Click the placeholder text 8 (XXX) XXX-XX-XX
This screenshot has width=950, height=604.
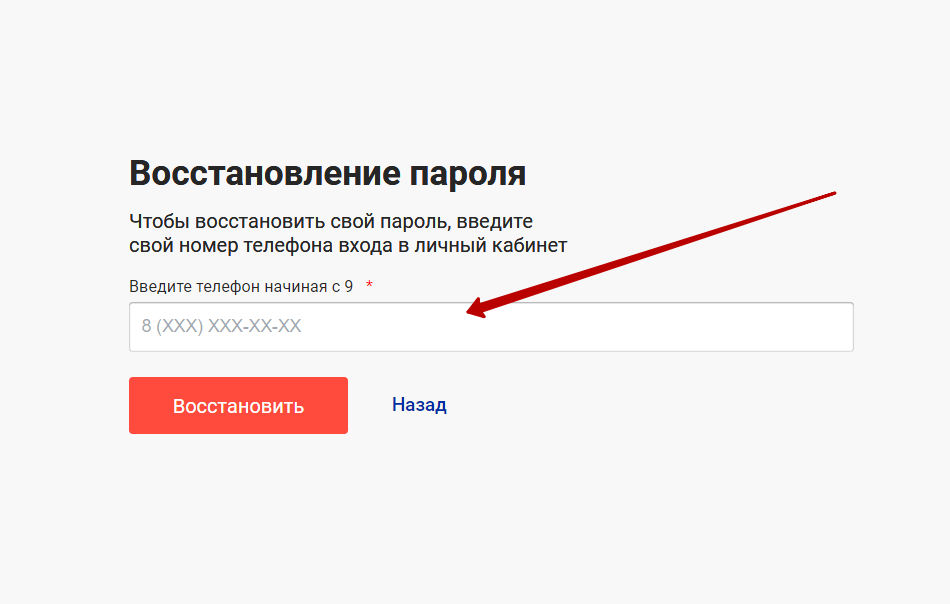pos(221,327)
